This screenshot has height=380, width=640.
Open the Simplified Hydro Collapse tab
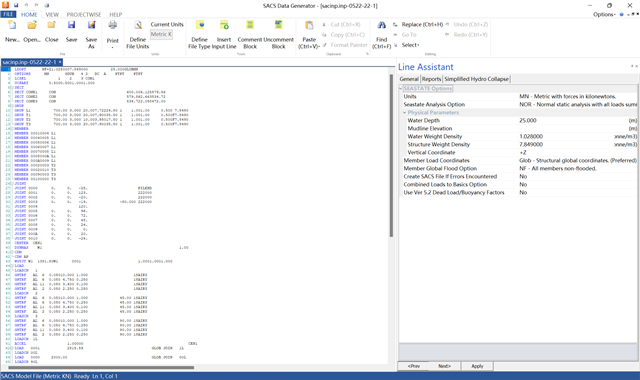click(476, 79)
